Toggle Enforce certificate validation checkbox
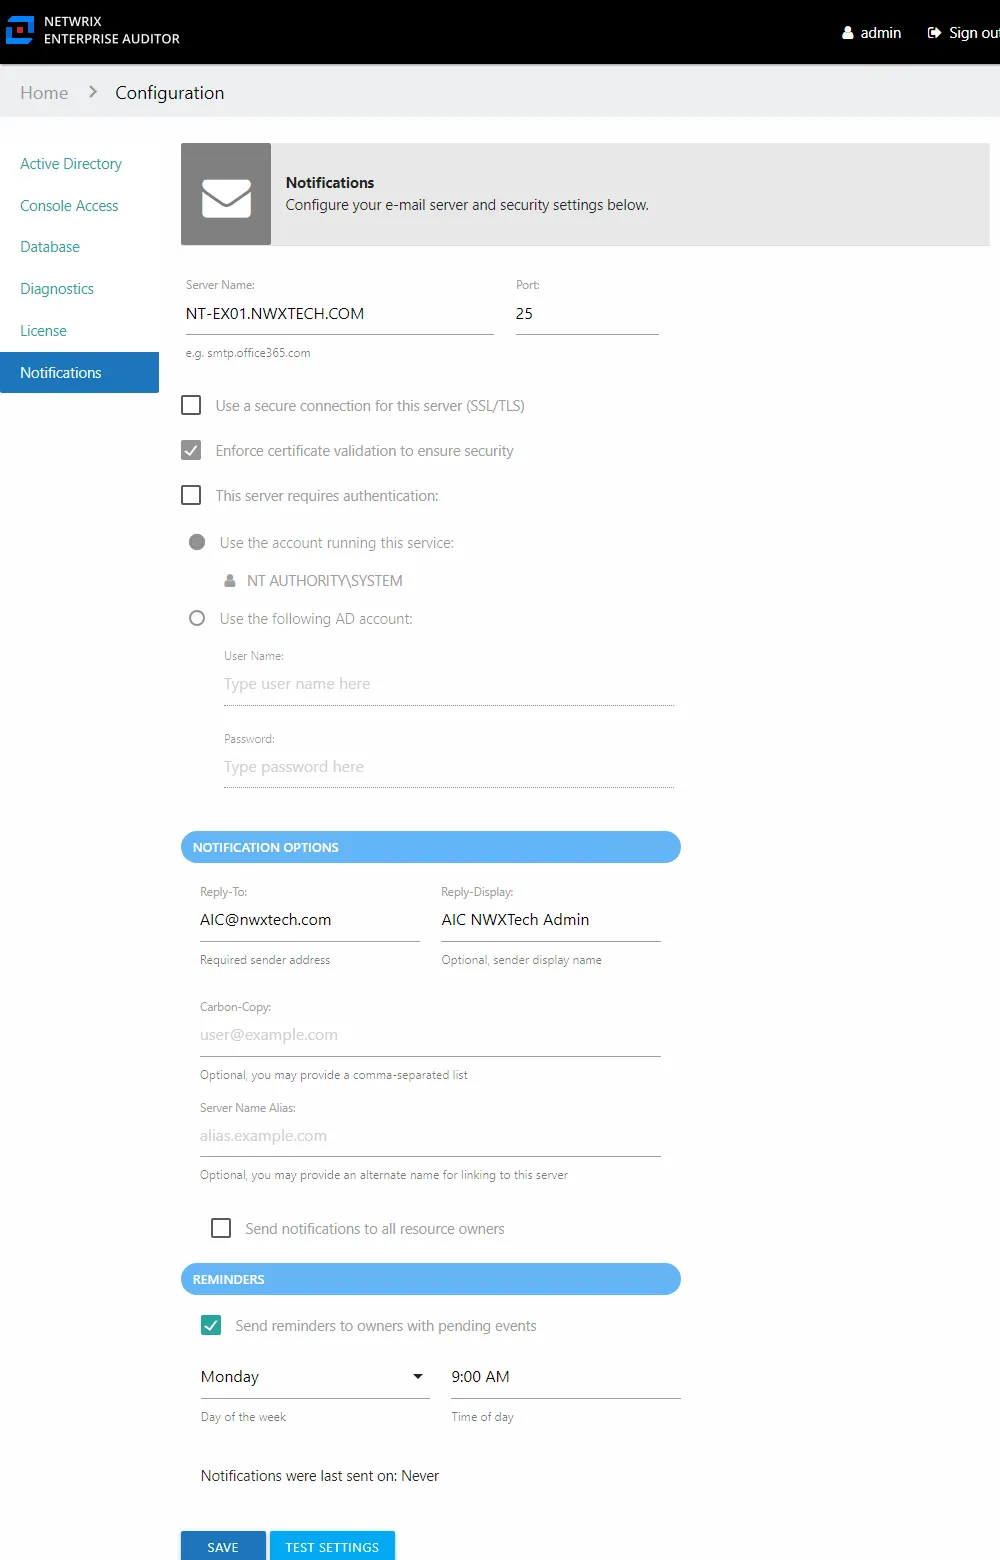This screenshot has height=1560, width=1000. [191, 450]
